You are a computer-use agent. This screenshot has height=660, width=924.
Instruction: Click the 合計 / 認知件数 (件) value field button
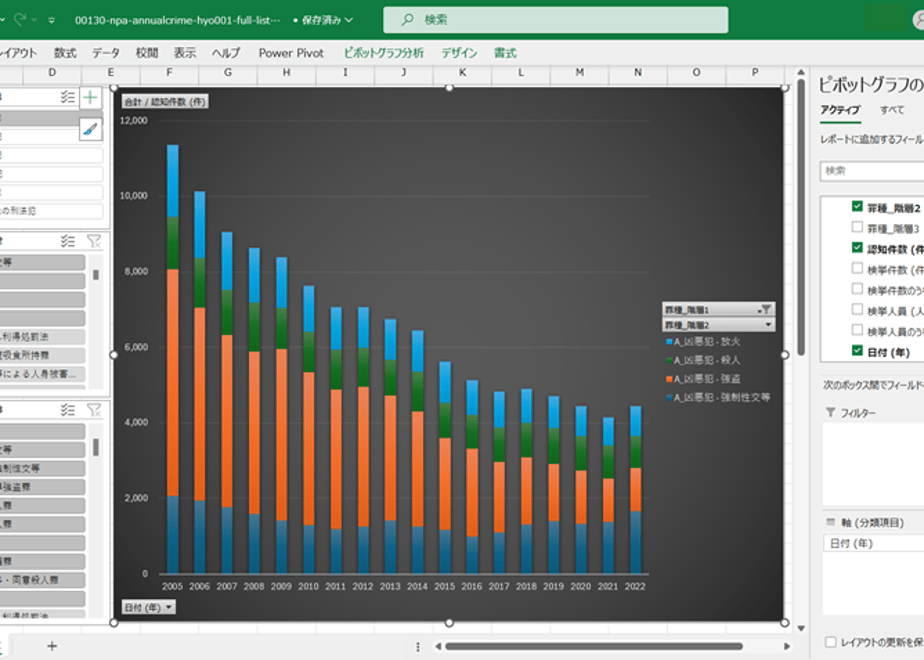[x=165, y=101]
